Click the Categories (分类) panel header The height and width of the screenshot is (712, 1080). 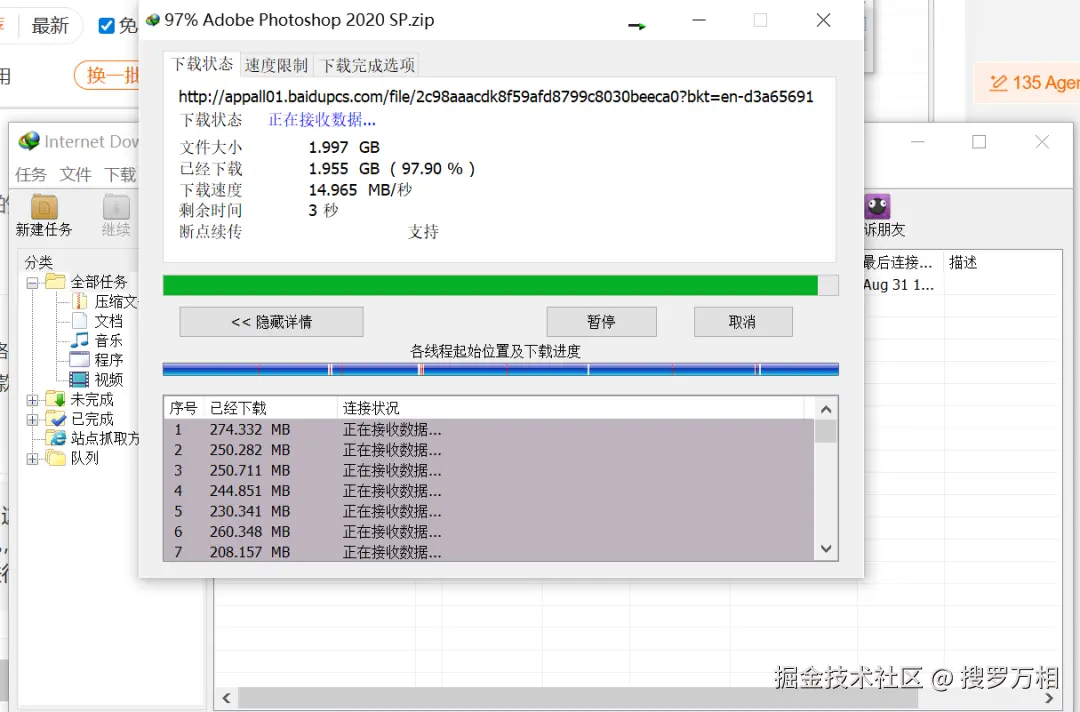[x=39, y=262]
